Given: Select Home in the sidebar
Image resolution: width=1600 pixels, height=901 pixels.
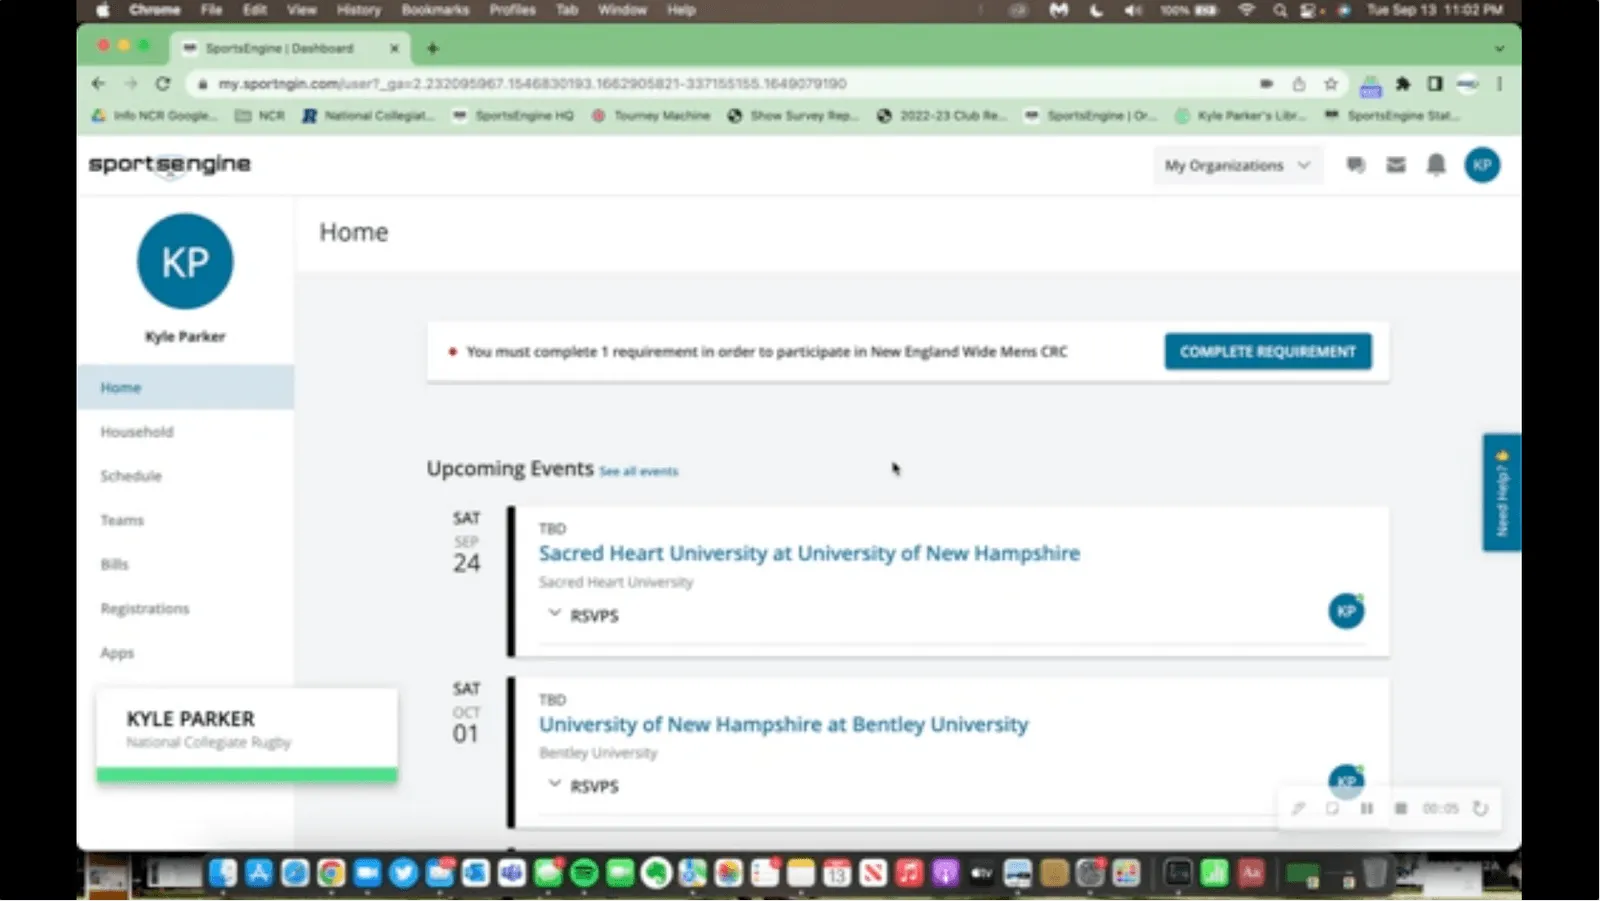Looking at the screenshot, I should 186,388.
